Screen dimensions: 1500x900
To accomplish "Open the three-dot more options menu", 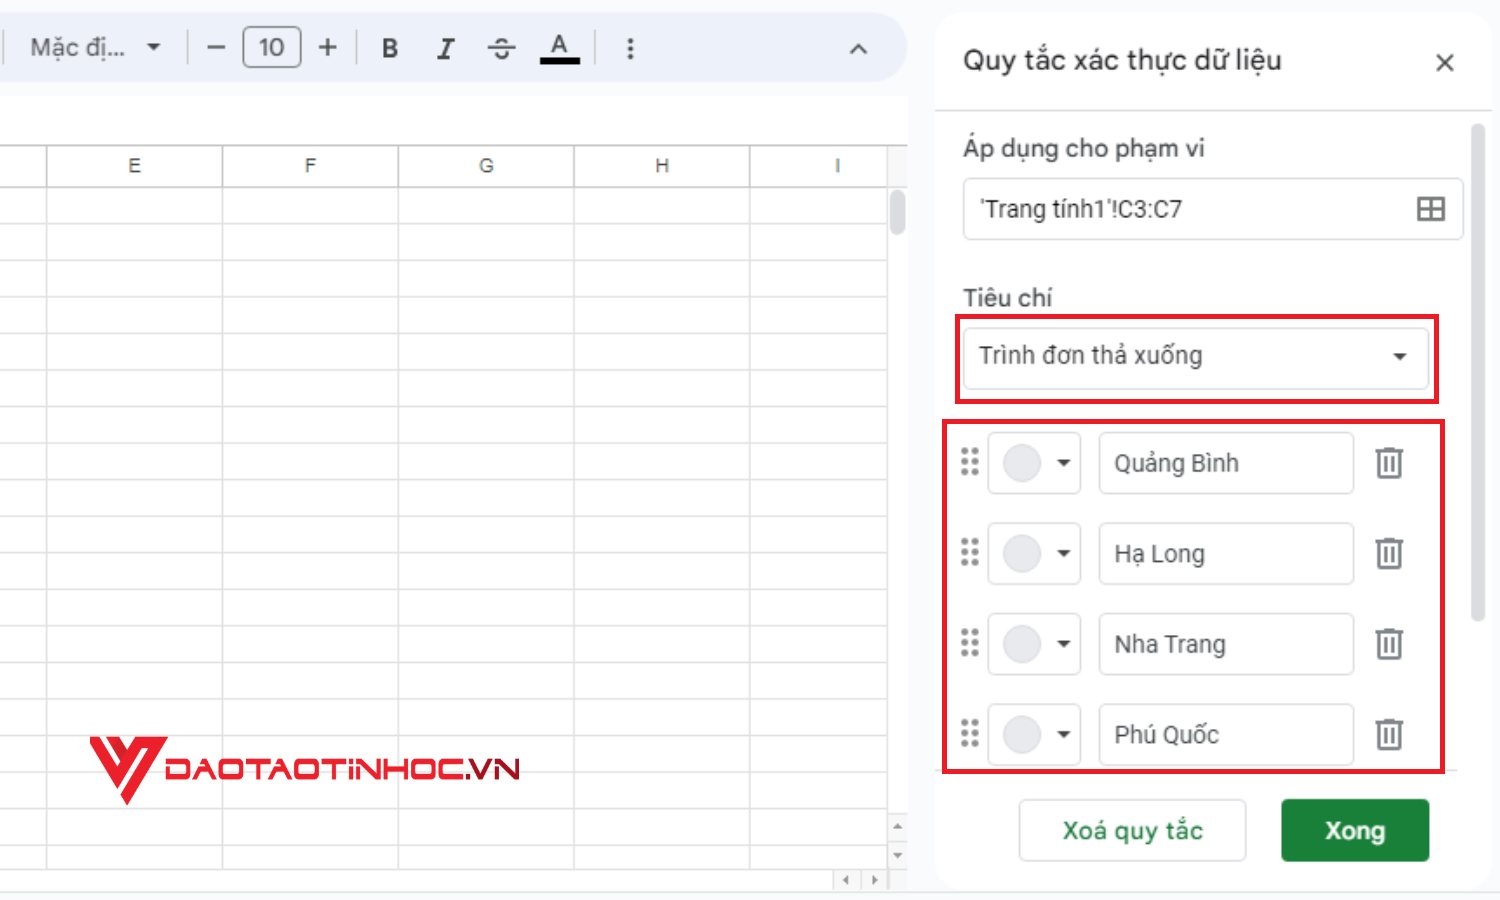I will 630,48.
